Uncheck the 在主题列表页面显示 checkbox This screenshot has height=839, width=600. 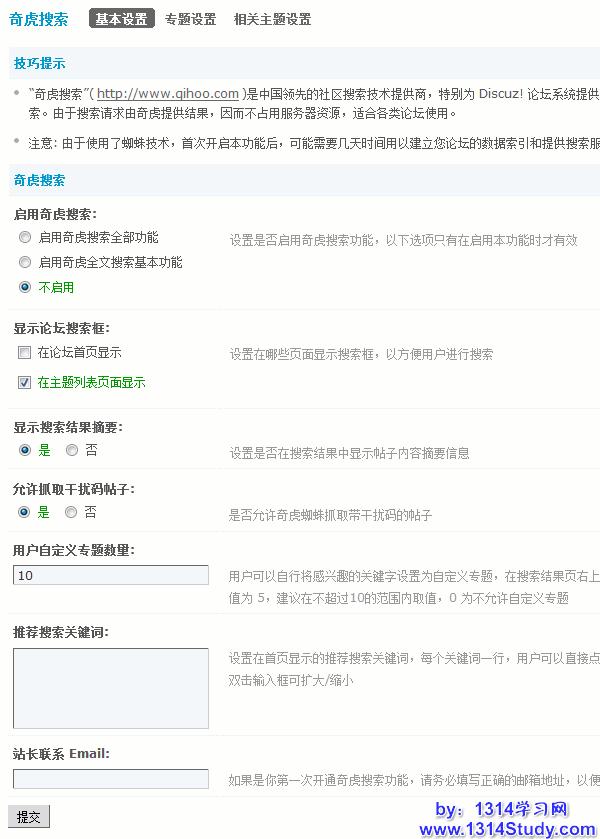click(x=25, y=382)
